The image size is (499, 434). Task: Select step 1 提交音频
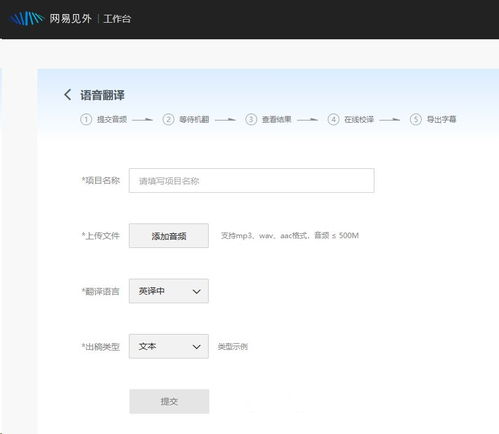coord(104,119)
